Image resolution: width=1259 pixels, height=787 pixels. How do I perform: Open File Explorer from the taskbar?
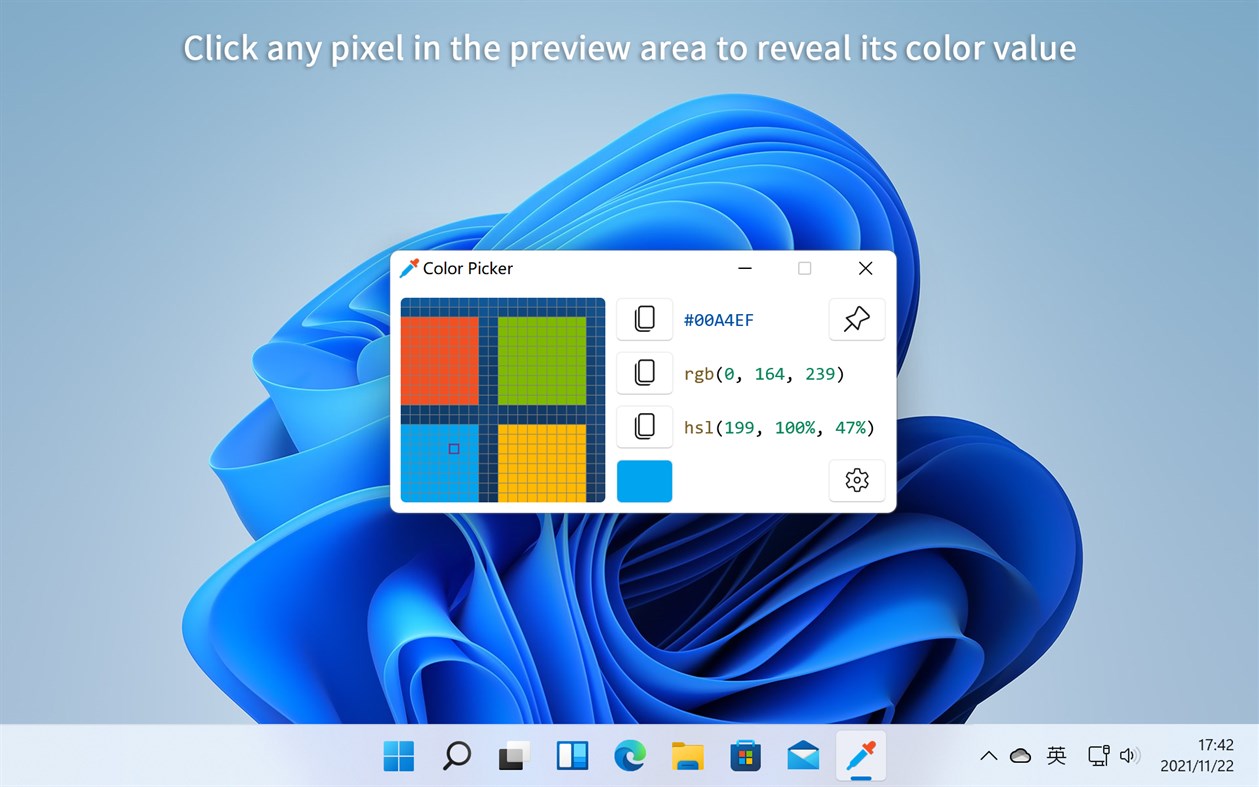click(688, 756)
